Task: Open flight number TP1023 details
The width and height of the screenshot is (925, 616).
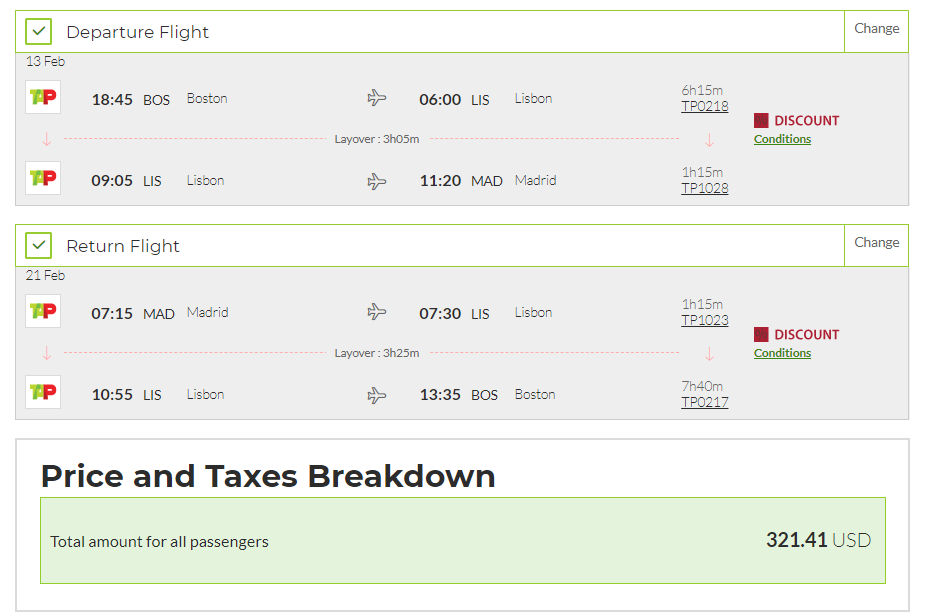Action: [x=704, y=320]
